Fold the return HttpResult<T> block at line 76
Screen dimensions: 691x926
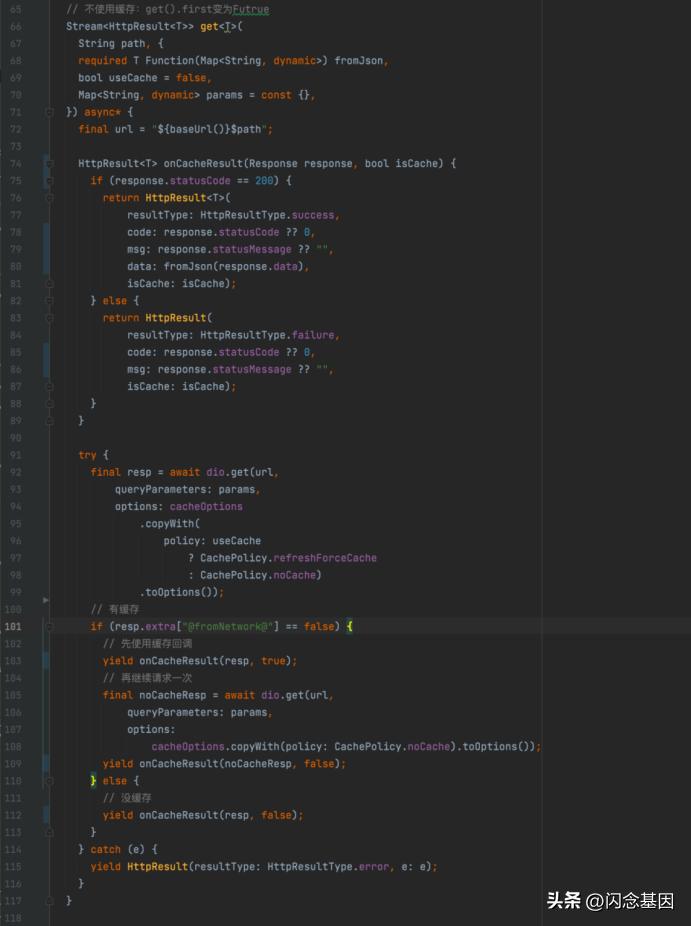[50, 198]
